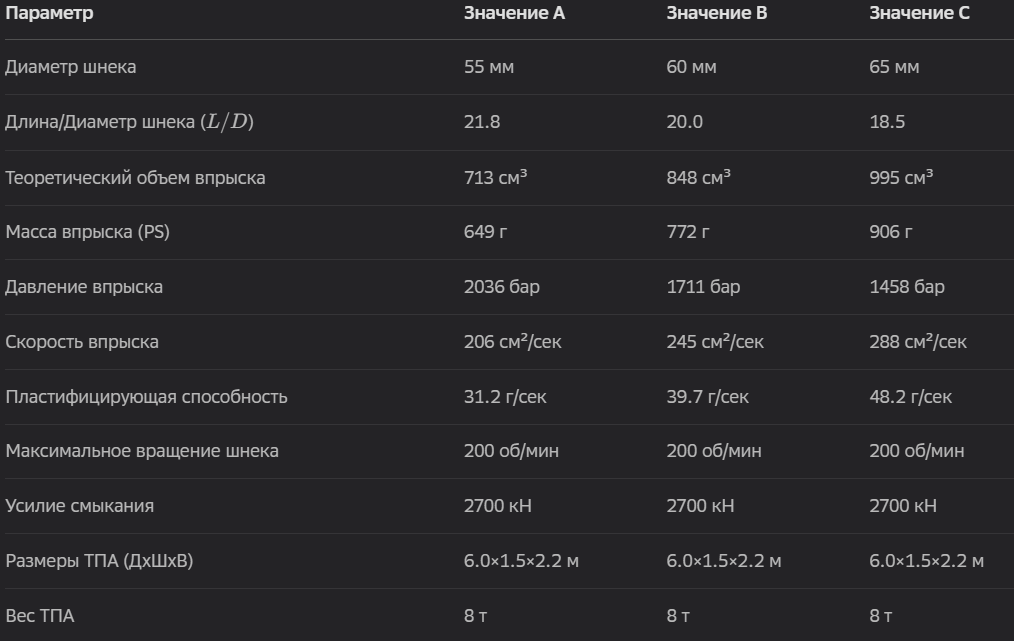Click the '772 г' shot mass cell
The height and width of the screenshot is (641, 1014).
click(687, 232)
